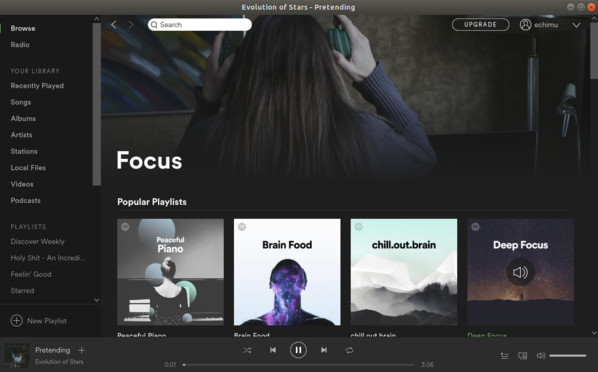
Task: Open Videos in the sidebar
Action: point(22,184)
